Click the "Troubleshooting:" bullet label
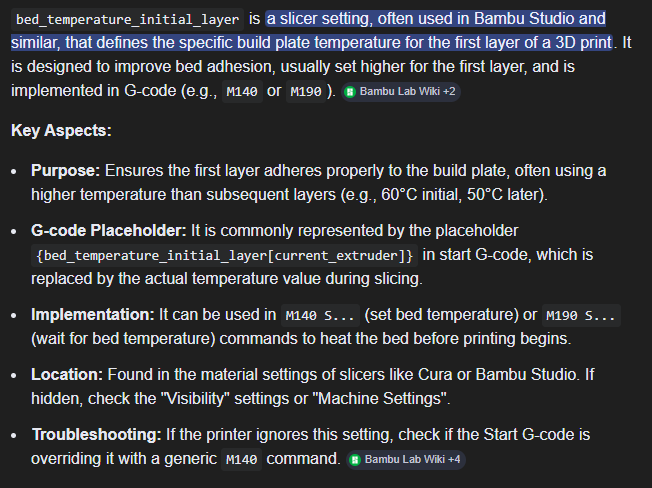 [95, 435]
